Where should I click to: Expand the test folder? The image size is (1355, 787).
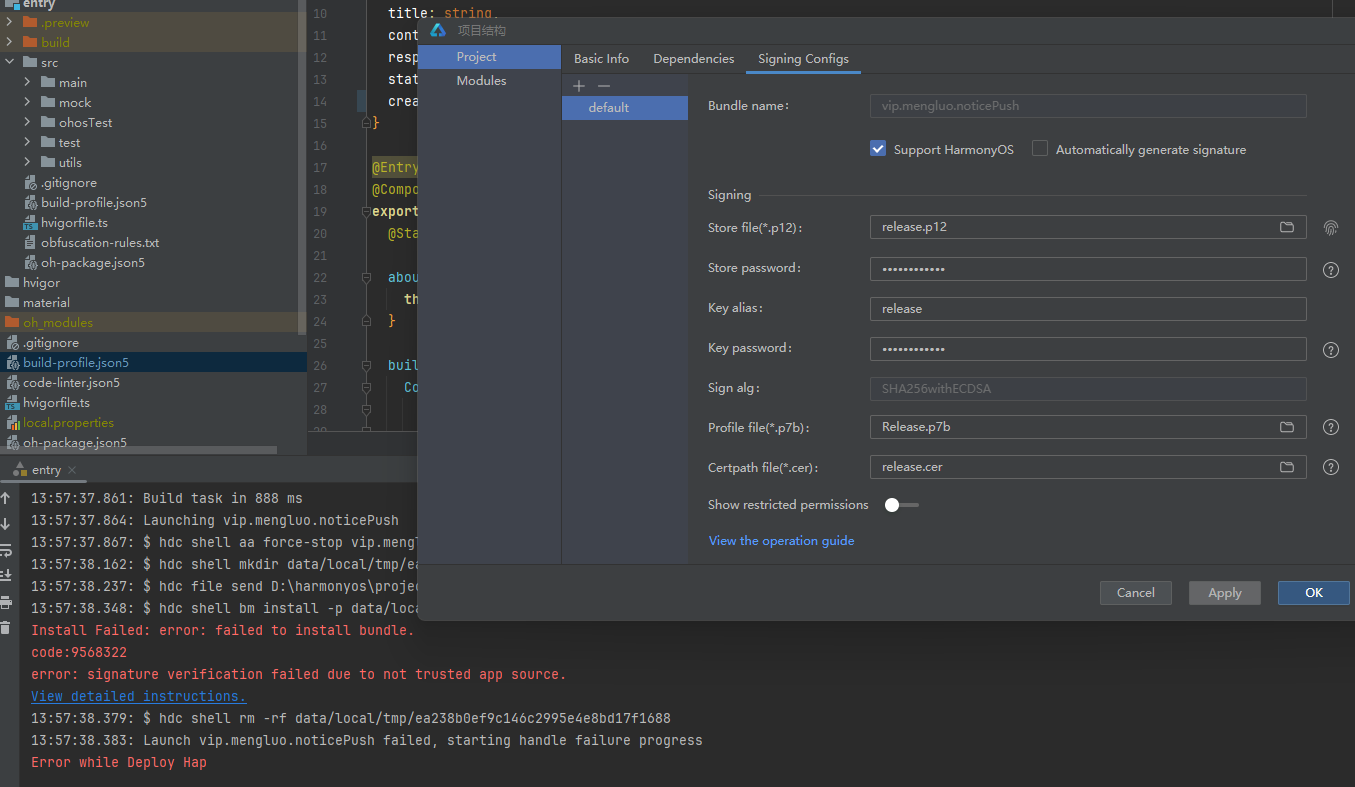click(27, 142)
